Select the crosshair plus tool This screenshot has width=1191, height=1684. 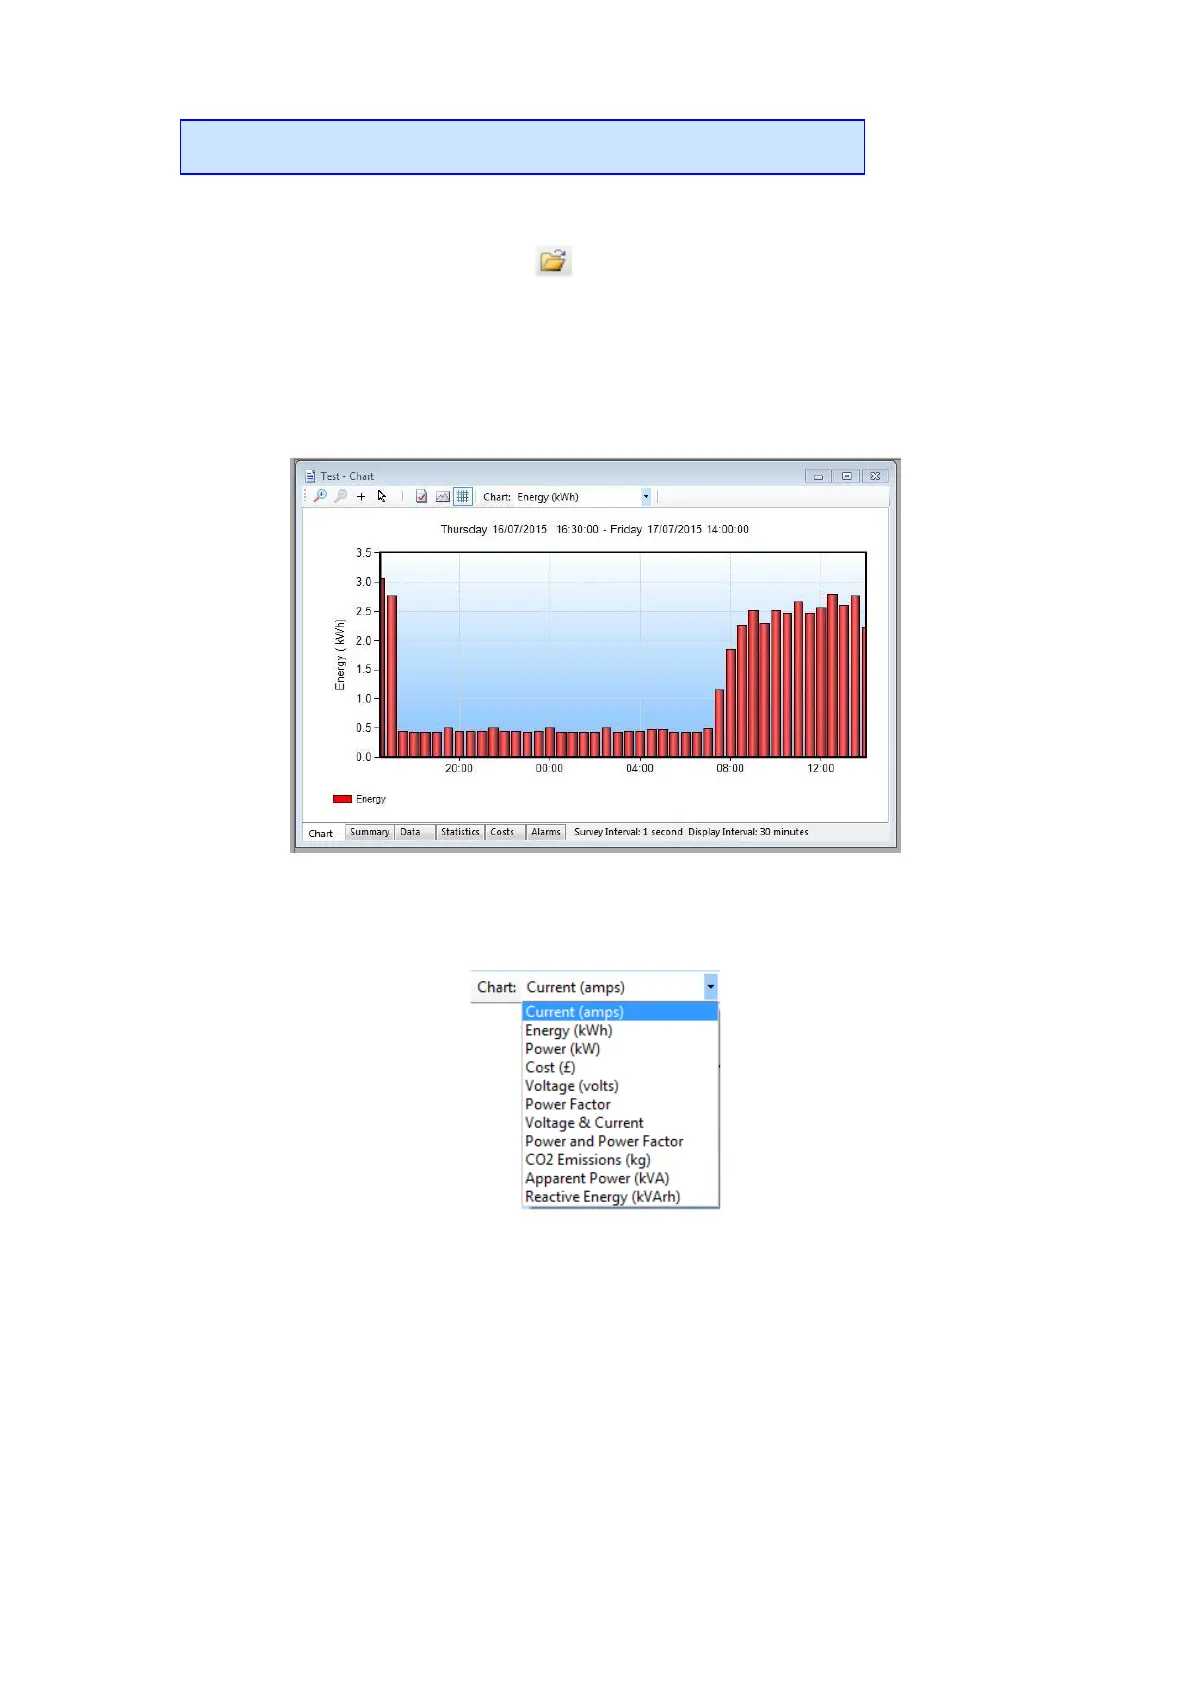pos(361,496)
